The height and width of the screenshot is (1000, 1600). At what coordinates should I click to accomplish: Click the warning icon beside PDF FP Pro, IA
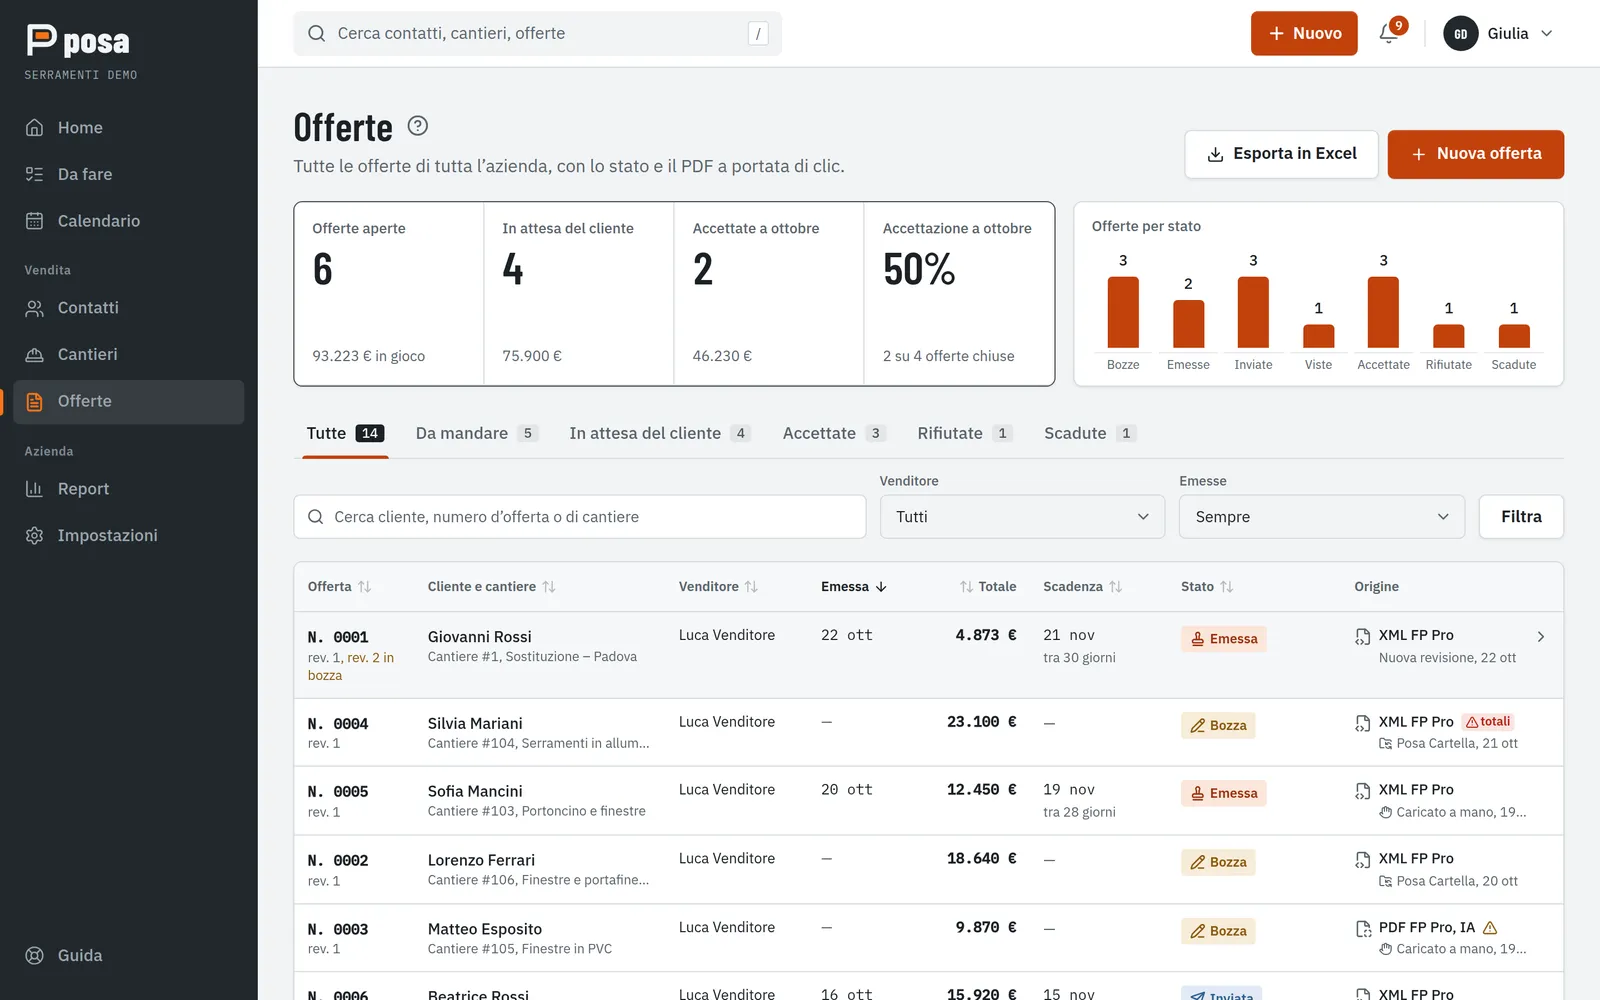(x=1490, y=928)
